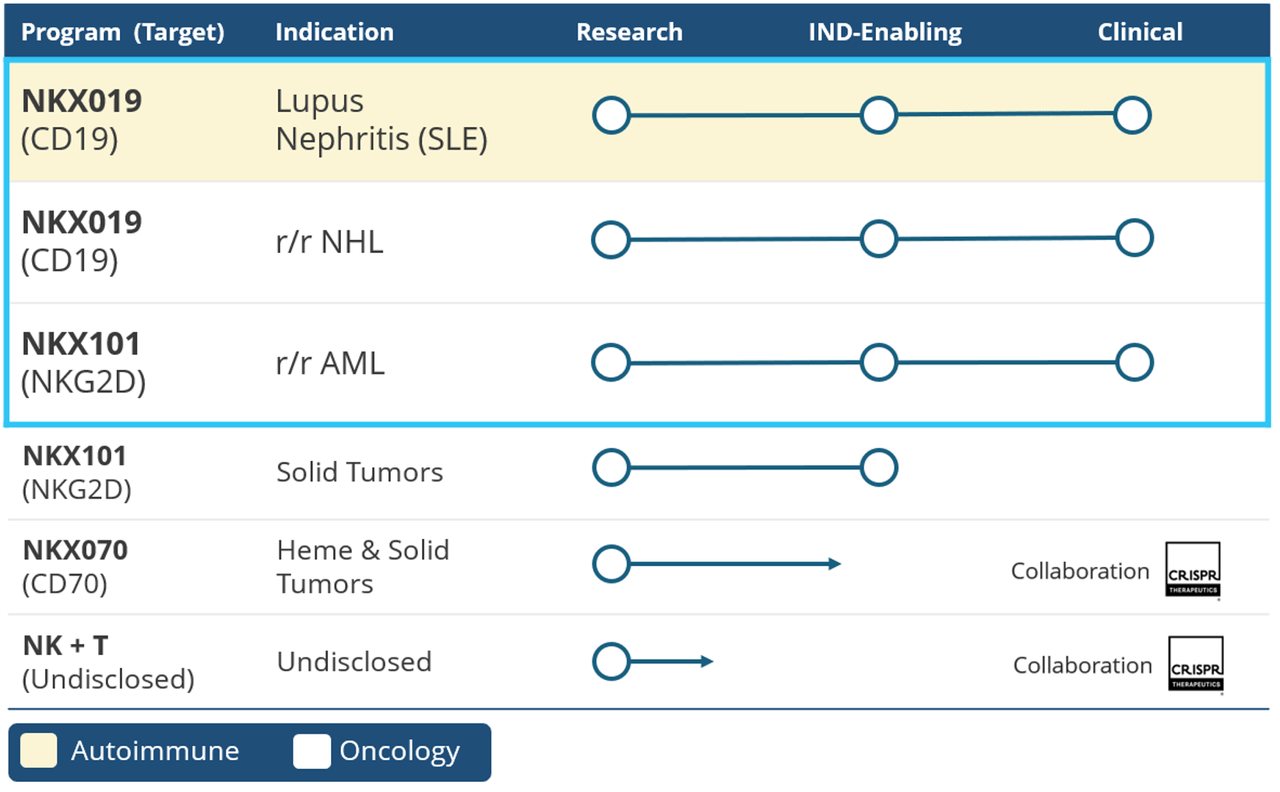This screenshot has height=792, width=1280.
Task: Select the Program (Target) column header
Action: pos(123,32)
